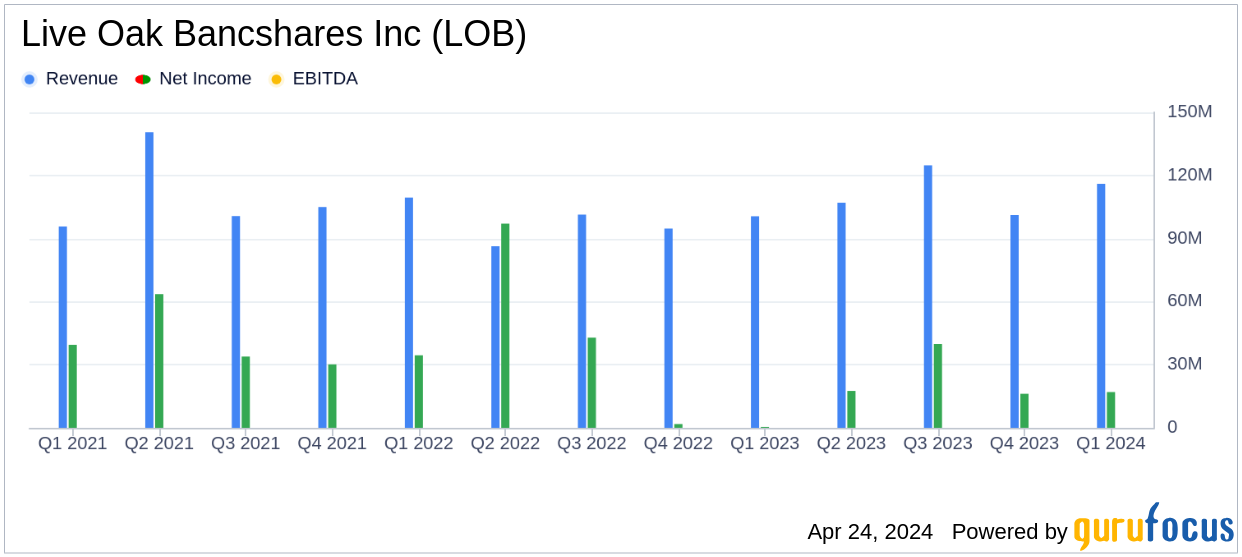Select the Q1 2022 blue revenue bar

pyautogui.click(x=409, y=313)
